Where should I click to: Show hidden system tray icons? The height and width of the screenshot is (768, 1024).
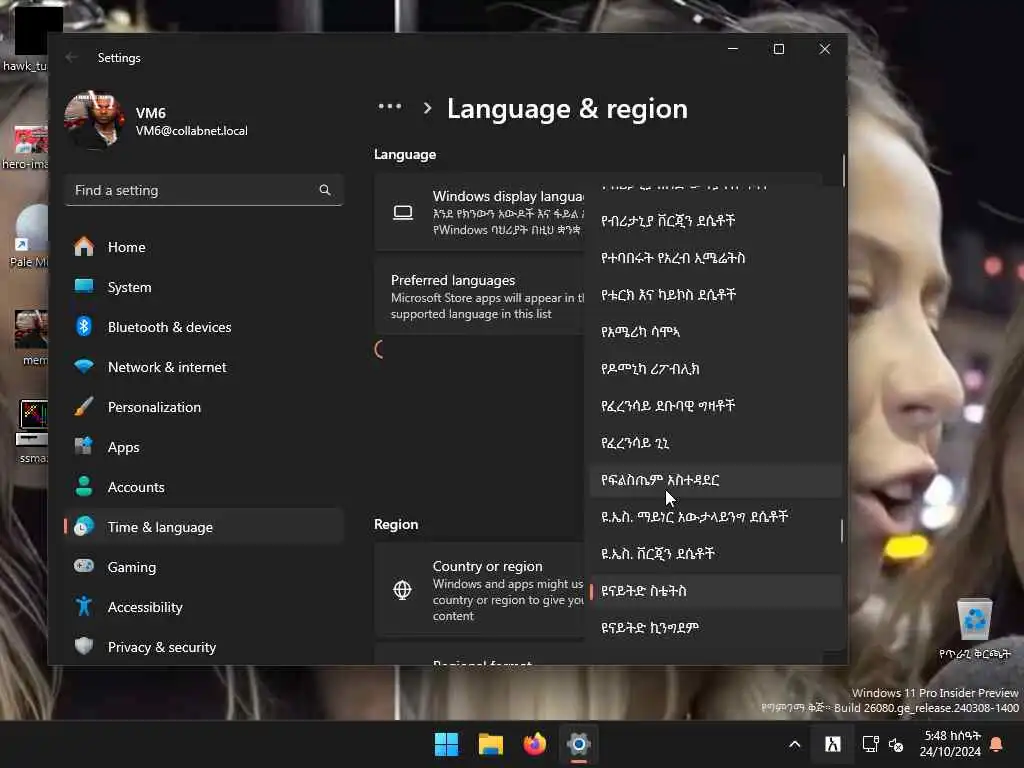click(795, 744)
